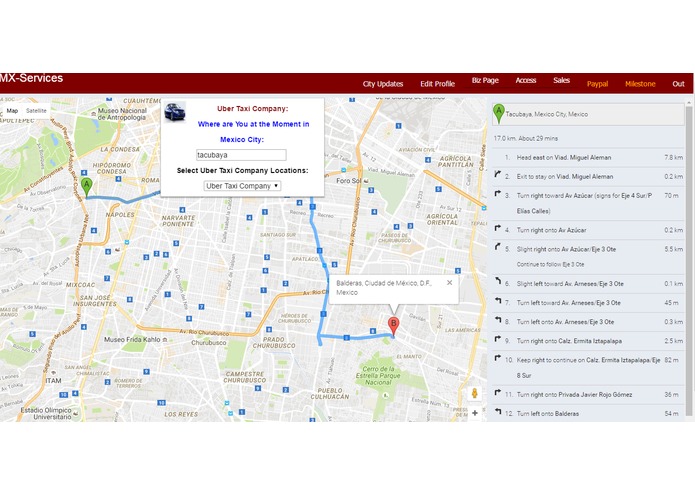Select step Turn right onto Av Azúcar

(588, 230)
